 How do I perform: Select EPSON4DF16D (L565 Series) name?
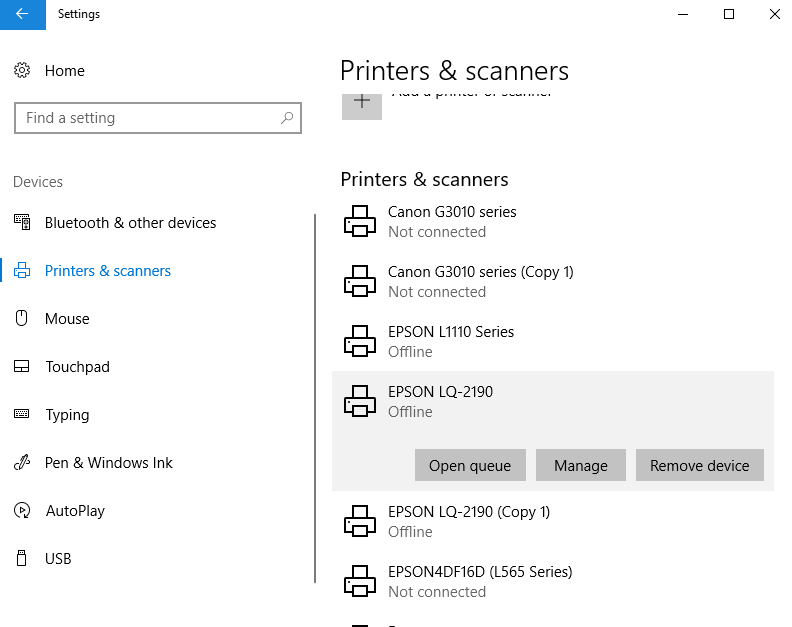480,572
